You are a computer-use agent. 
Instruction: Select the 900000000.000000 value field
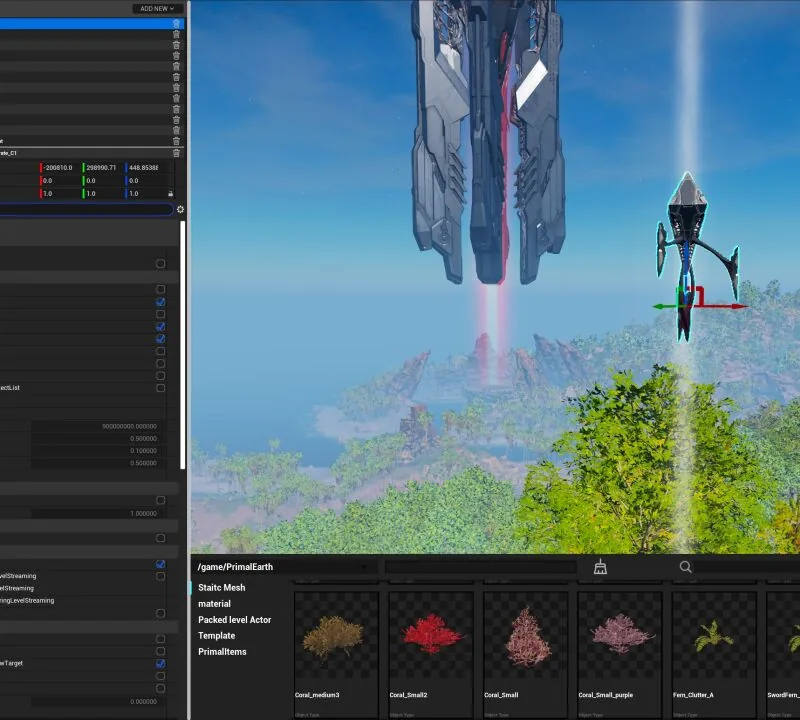(x=98, y=426)
